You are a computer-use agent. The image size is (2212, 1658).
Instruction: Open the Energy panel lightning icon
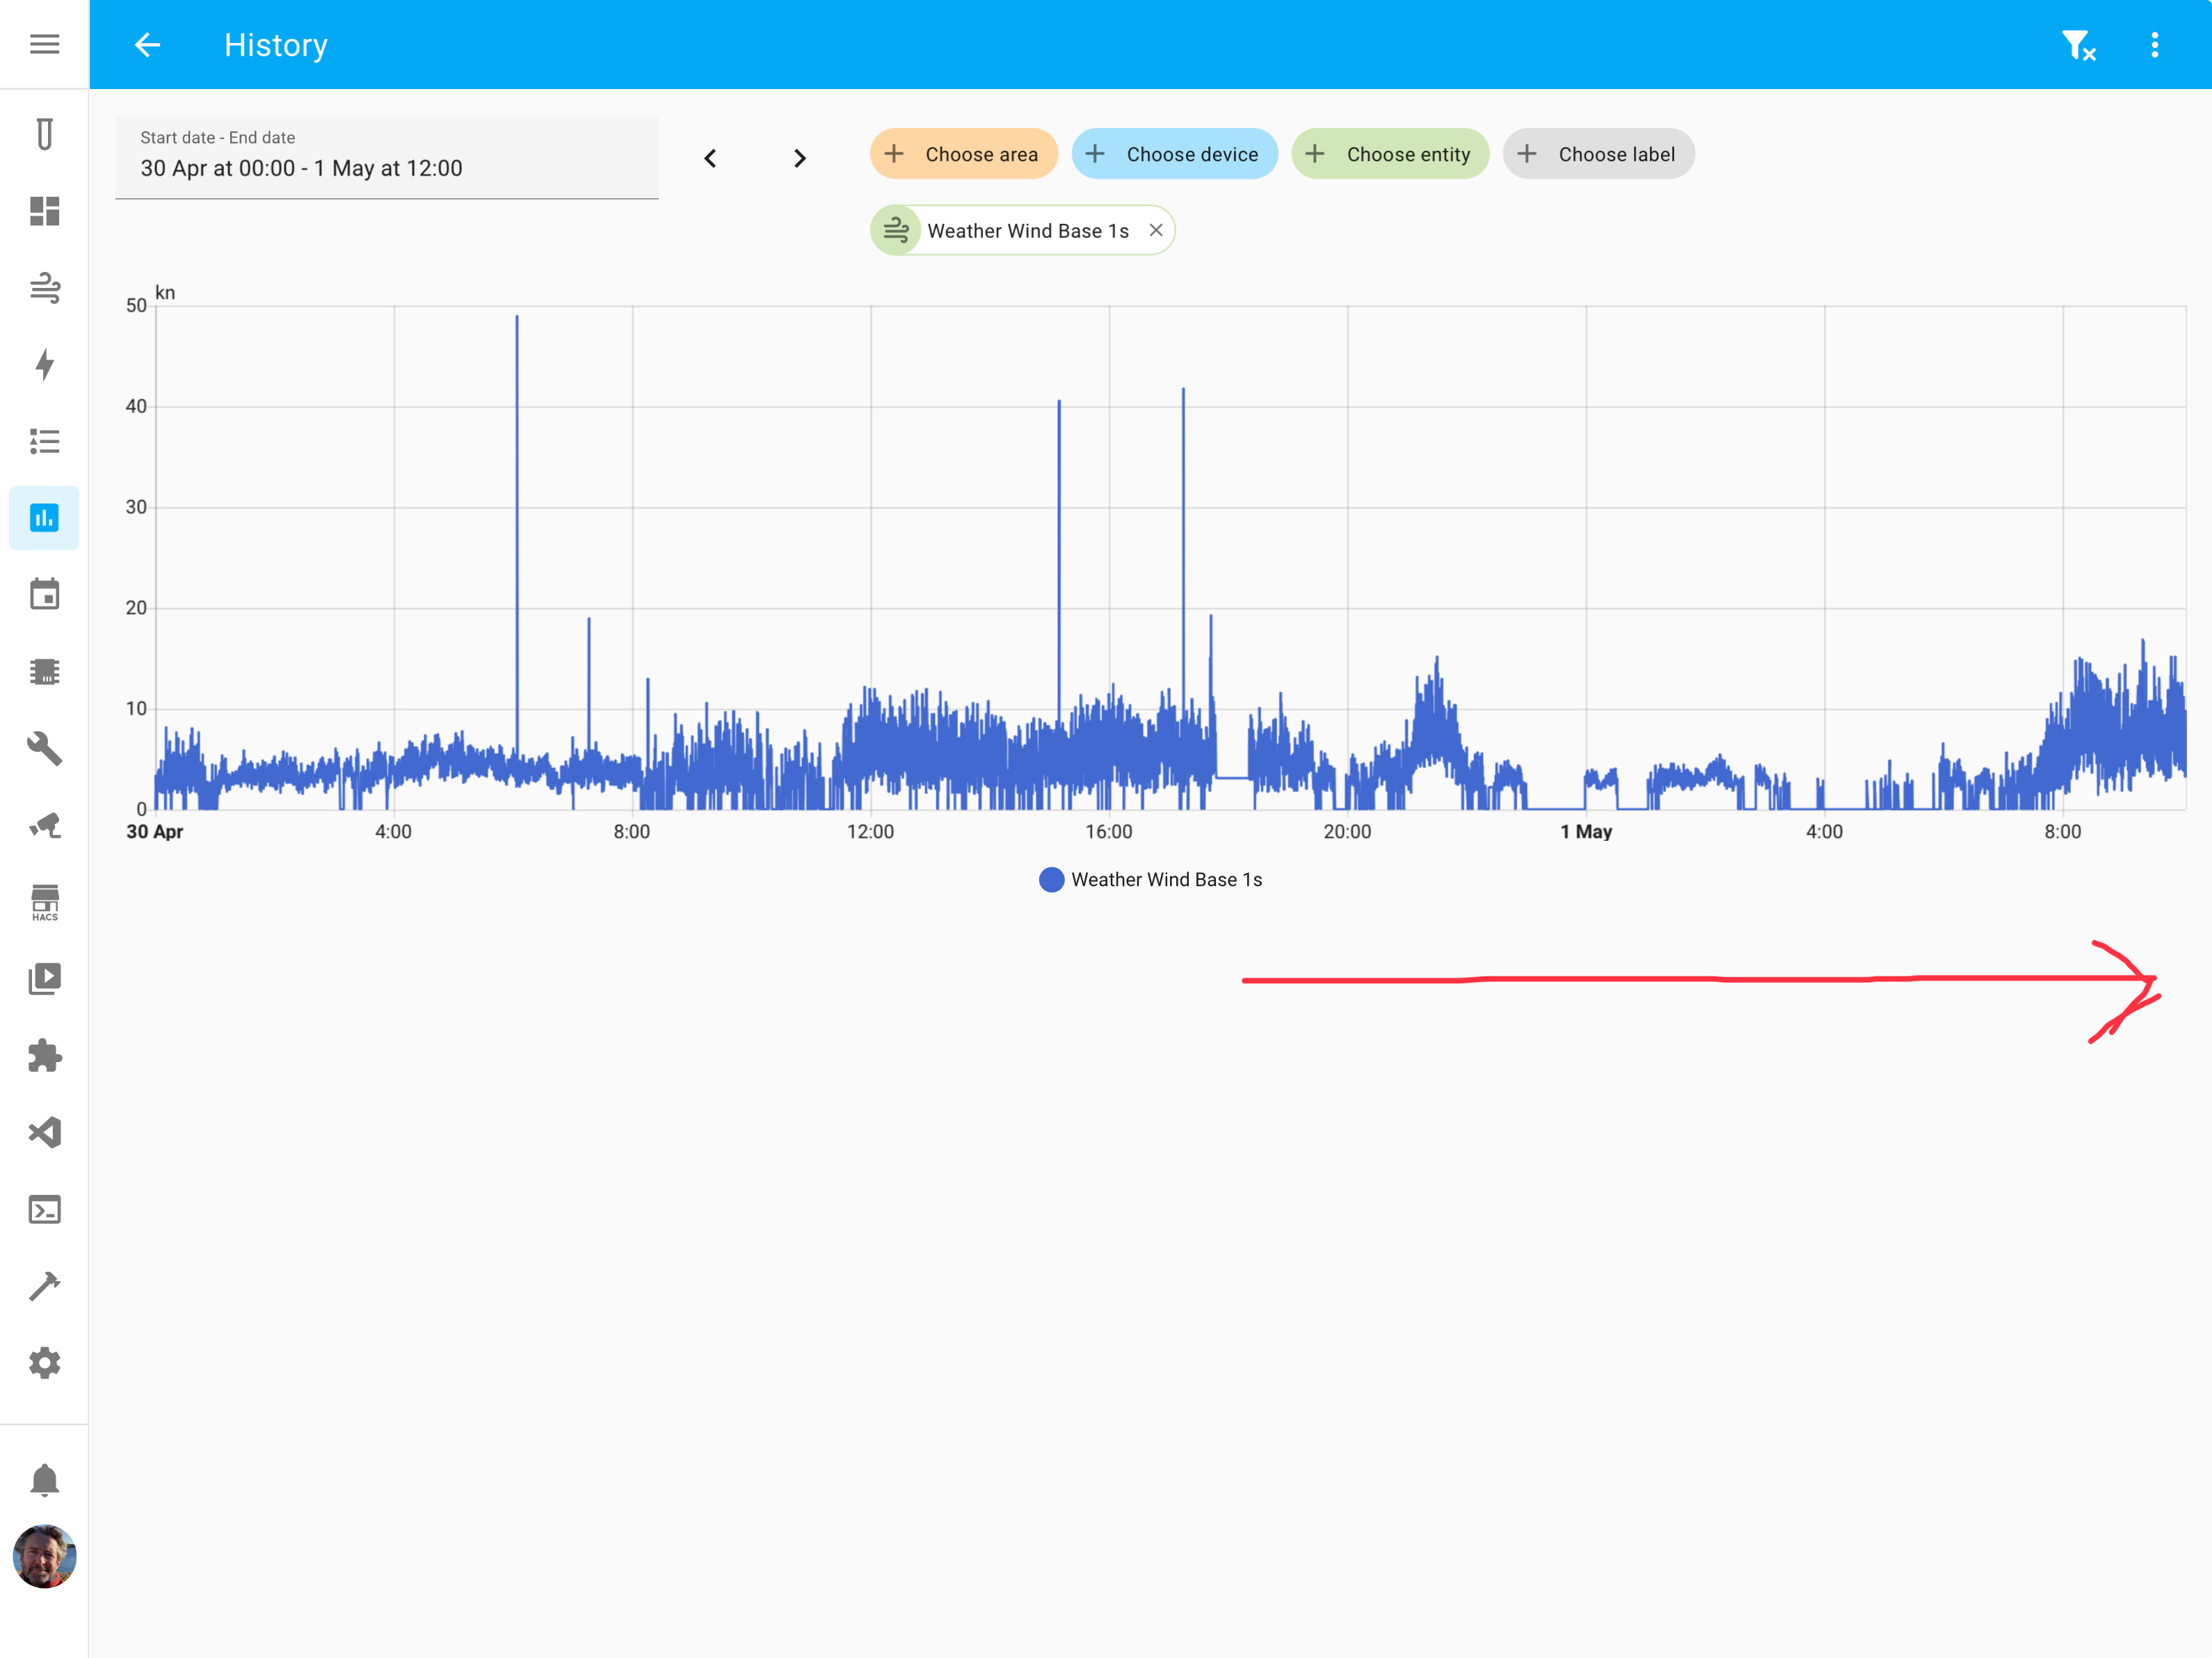tap(44, 365)
